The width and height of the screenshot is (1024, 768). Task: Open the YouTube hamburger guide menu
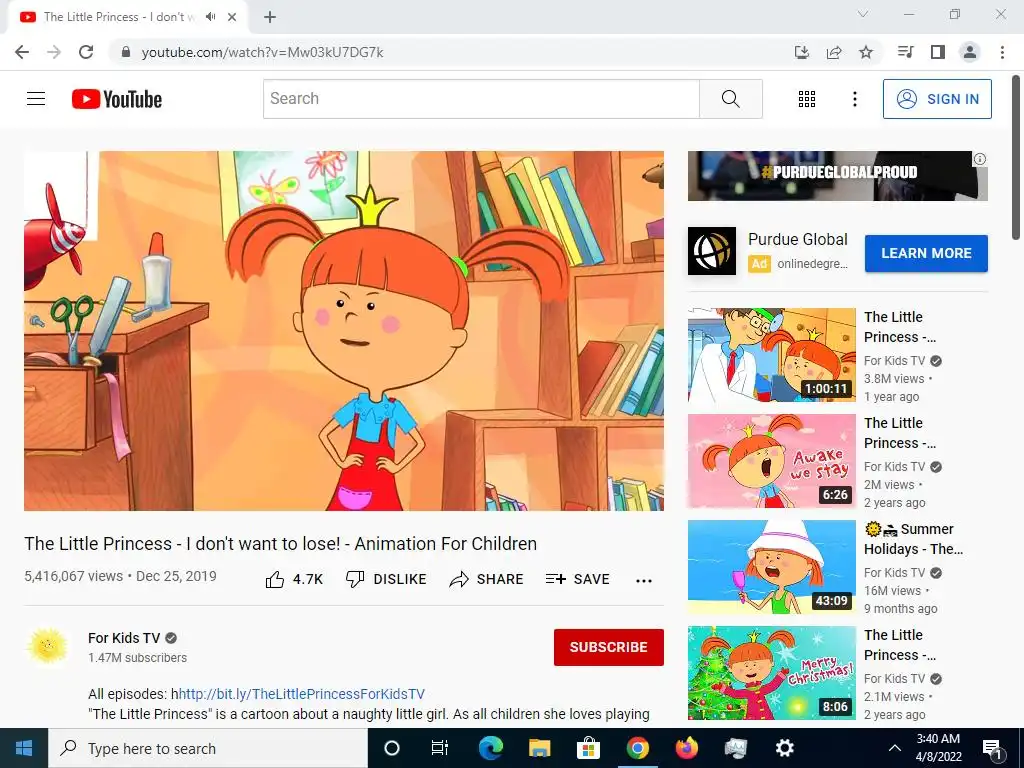(x=36, y=99)
